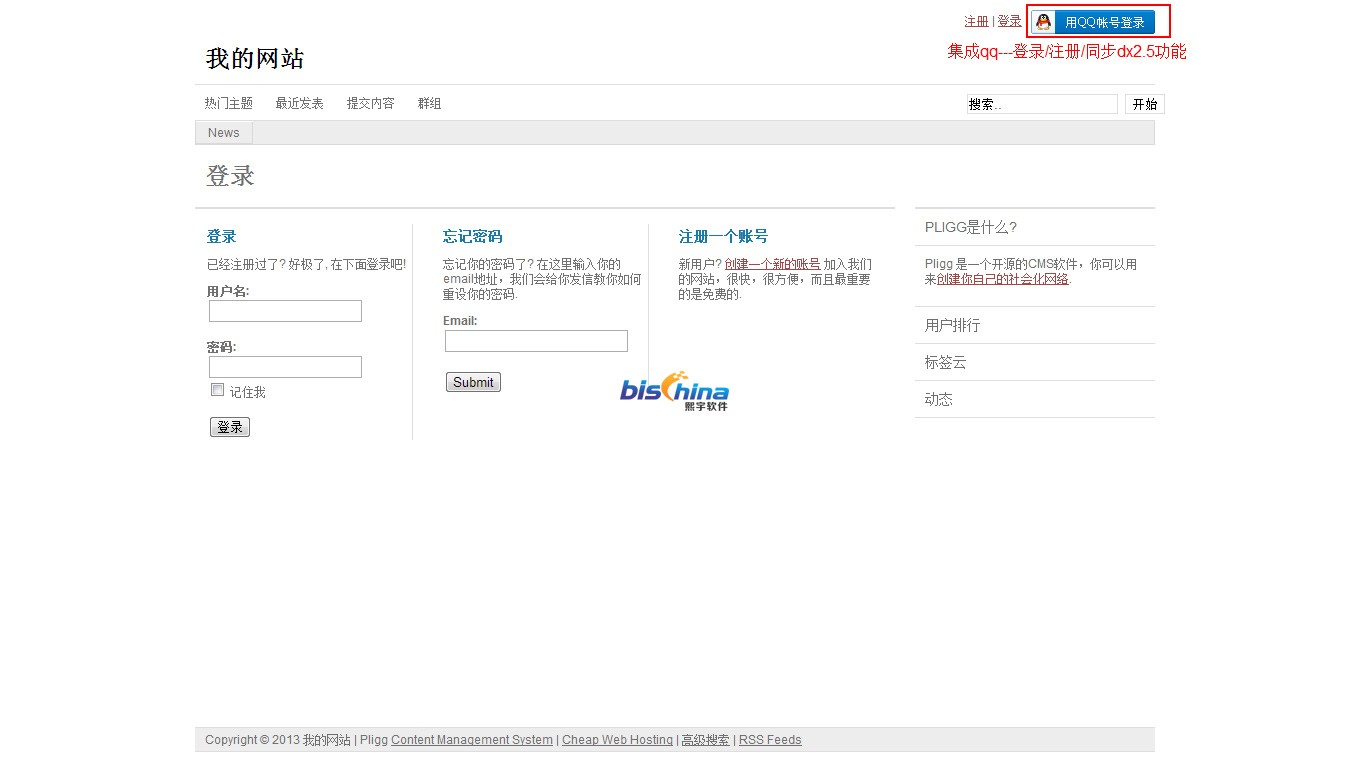Screen dimensions: 1349x782
Task: Click the 开始 search button
Action: tap(1145, 104)
